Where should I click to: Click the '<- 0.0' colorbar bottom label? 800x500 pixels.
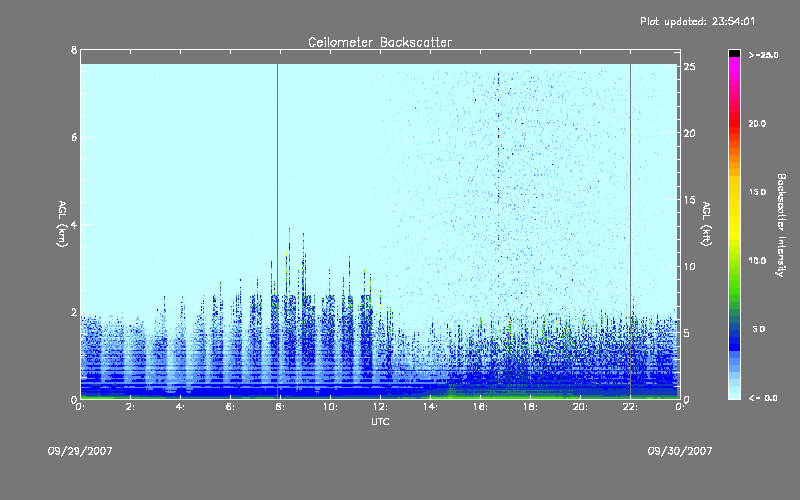764,398
